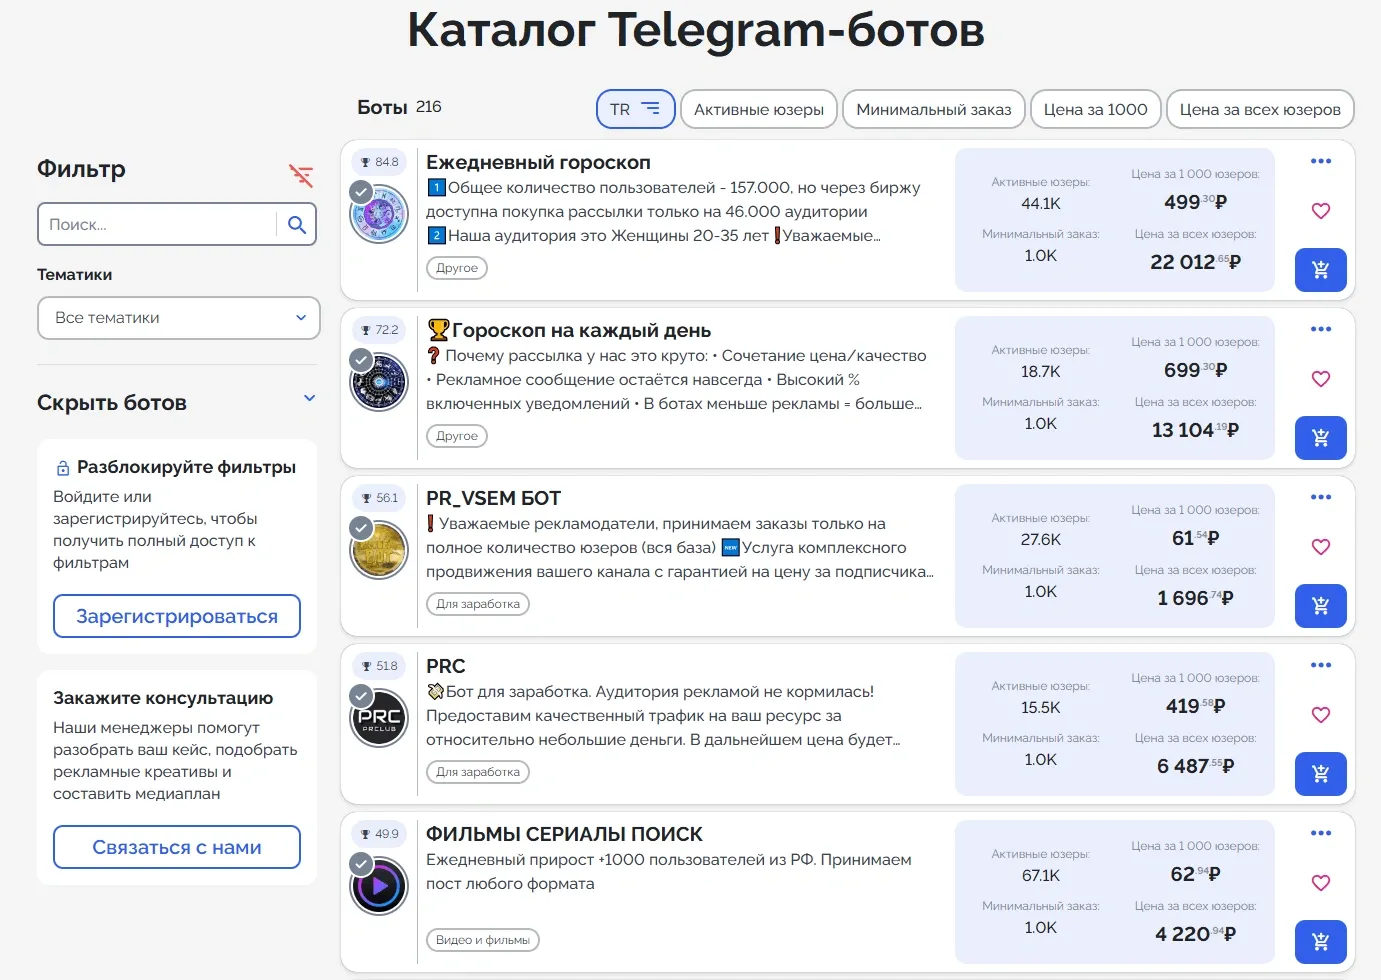Click the heart icon on PRC bot
This screenshot has height=980, width=1381.
(x=1321, y=715)
